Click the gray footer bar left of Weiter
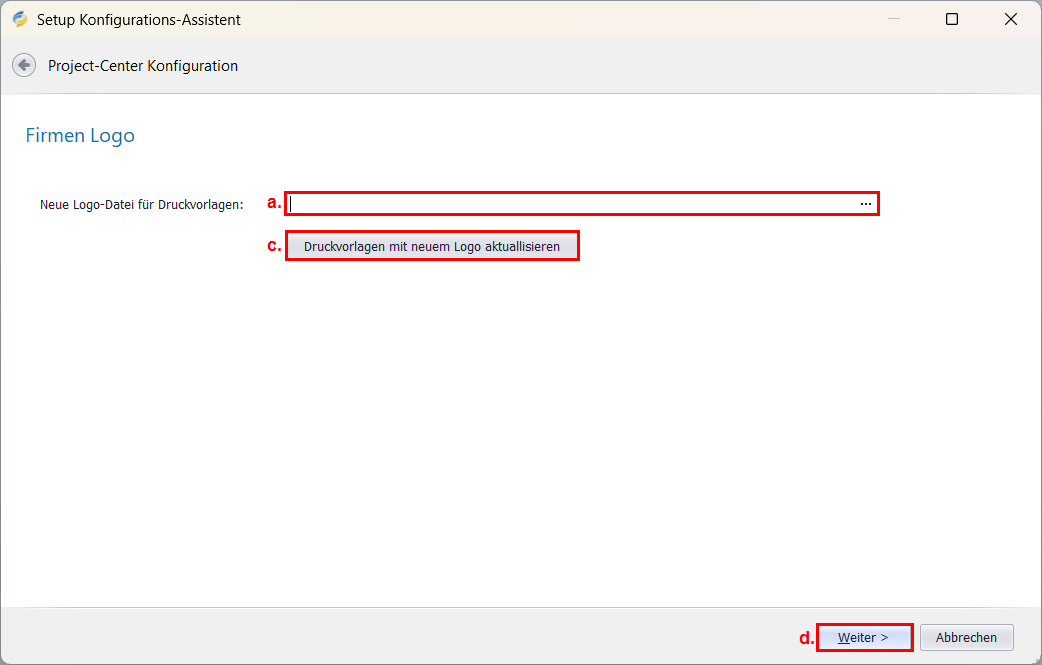This screenshot has height=665, width=1042. [x=400, y=636]
